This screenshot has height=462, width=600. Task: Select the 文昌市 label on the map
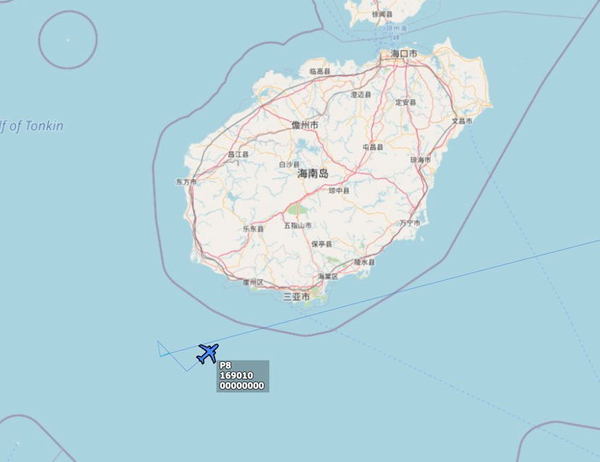click(x=462, y=121)
